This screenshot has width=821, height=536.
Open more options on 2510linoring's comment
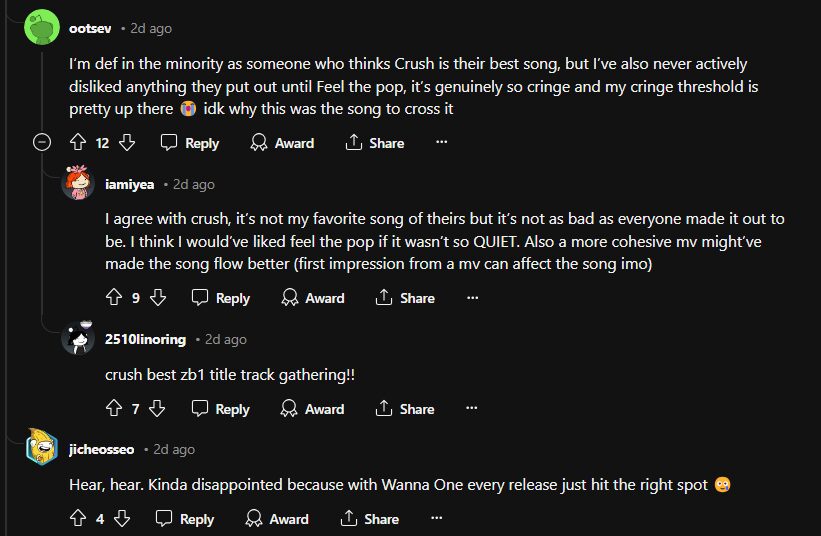tap(472, 408)
